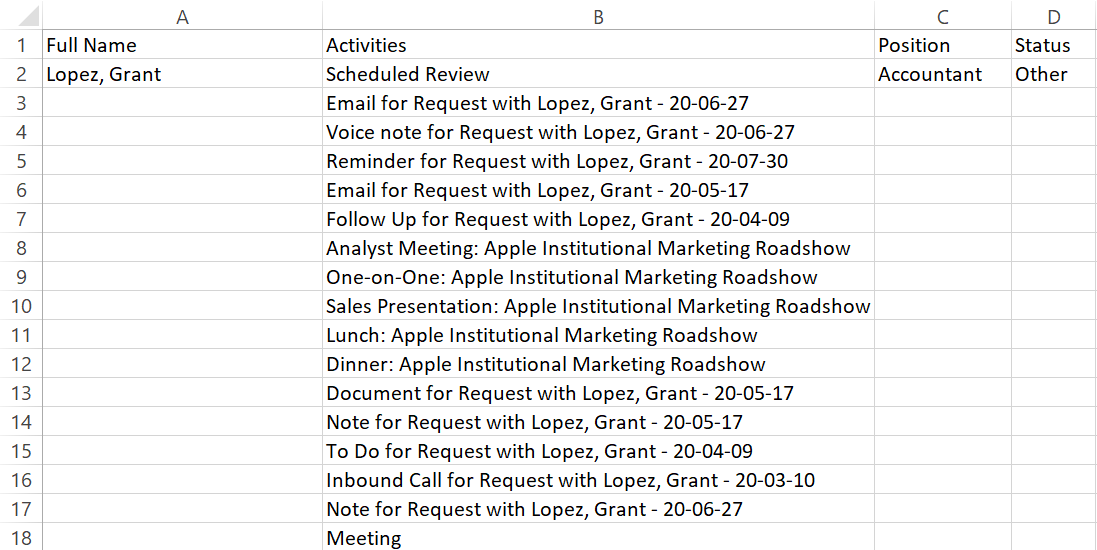Click the cell containing Lopez, Grant name
Image resolution: width=1097 pixels, height=550 pixels.
(x=182, y=74)
